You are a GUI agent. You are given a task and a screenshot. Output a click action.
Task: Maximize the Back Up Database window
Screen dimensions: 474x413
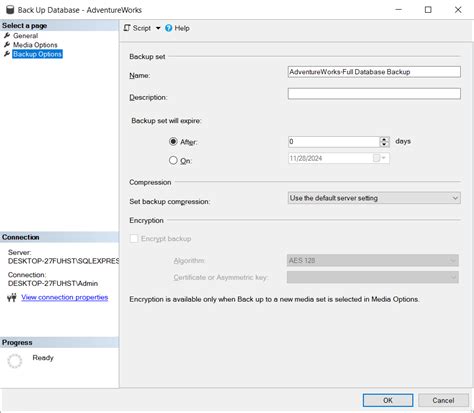click(428, 10)
